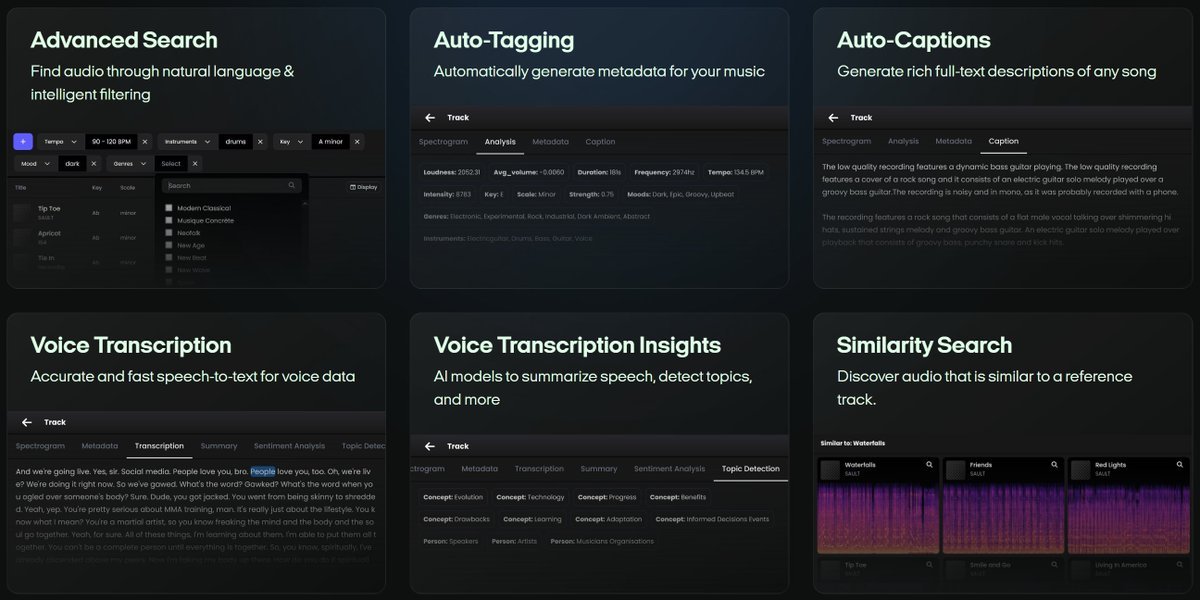Image resolution: width=1200 pixels, height=600 pixels.
Task: Go back using Voice Transcription arrow
Action: pyautogui.click(x=27, y=423)
